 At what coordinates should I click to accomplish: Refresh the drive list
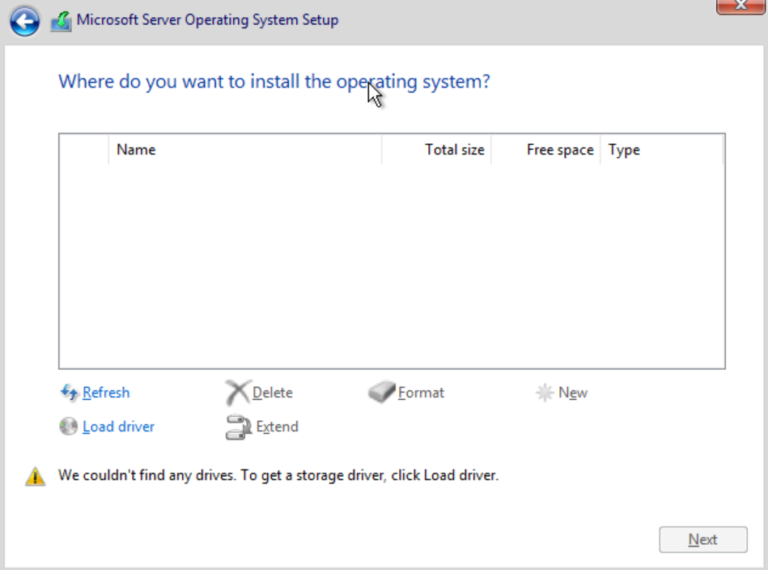(x=106, y=393)
